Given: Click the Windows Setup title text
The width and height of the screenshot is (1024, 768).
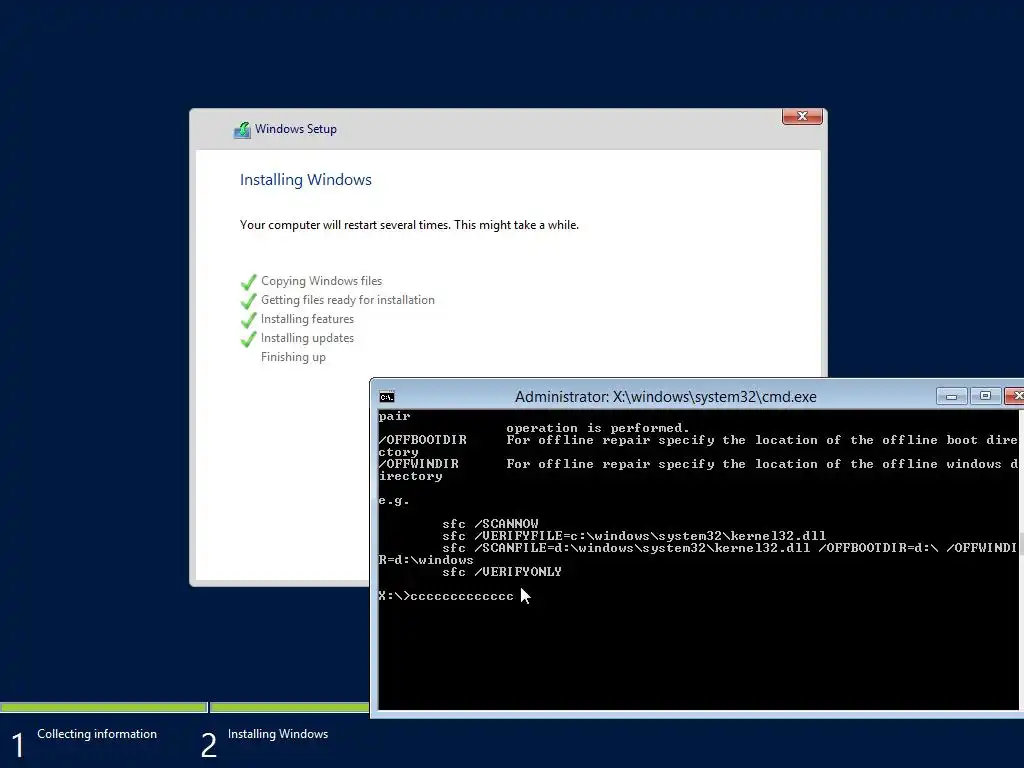Looking at the screenshot, I should (x=296, y=129).
